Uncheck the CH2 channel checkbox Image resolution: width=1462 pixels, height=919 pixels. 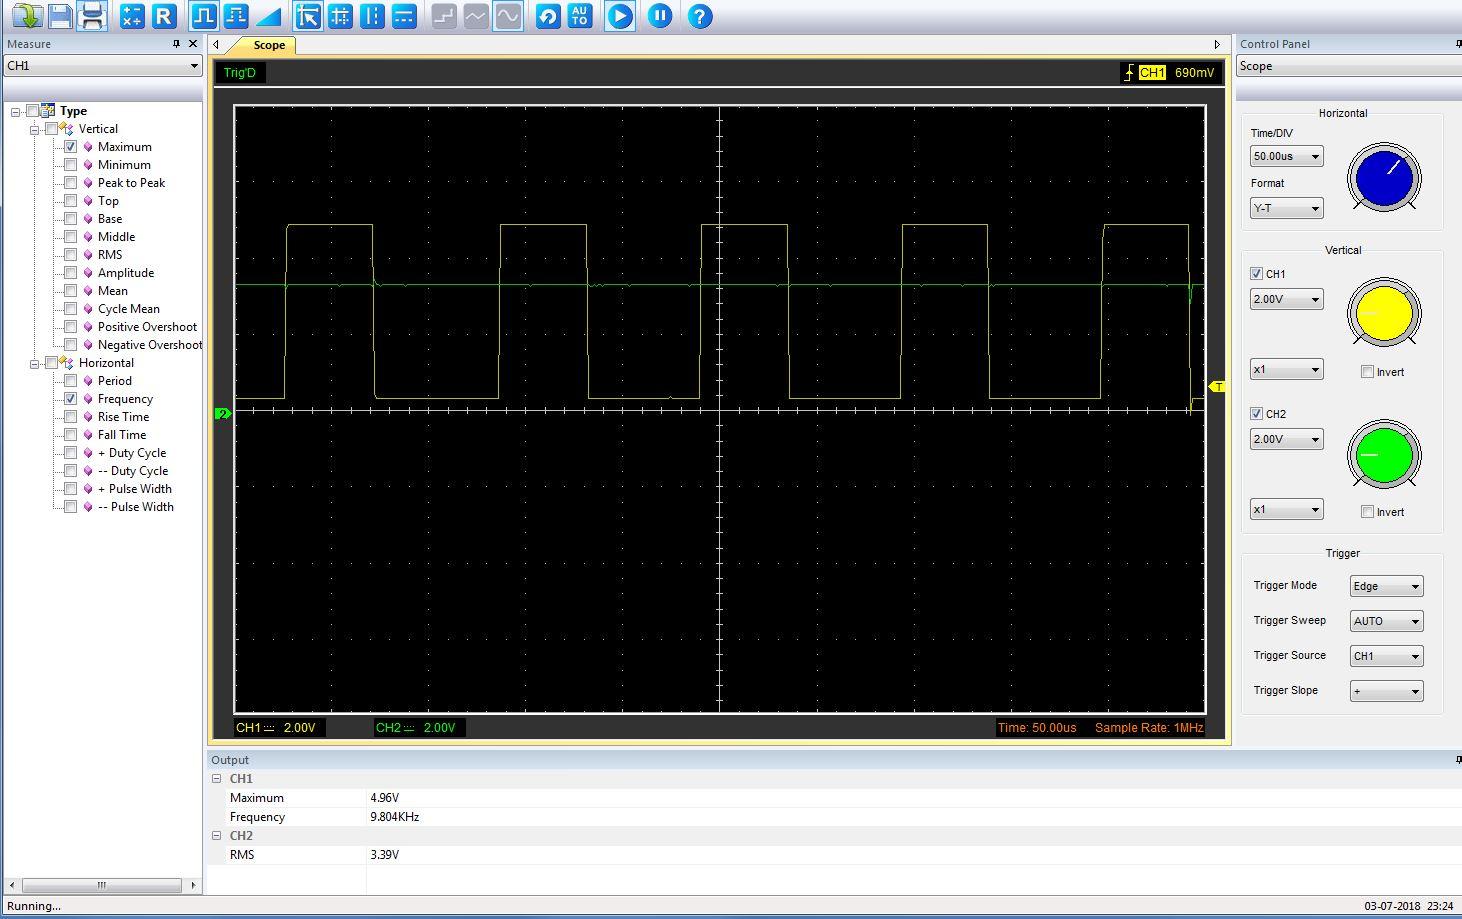pyautogui.click(x=1256, y=414)
